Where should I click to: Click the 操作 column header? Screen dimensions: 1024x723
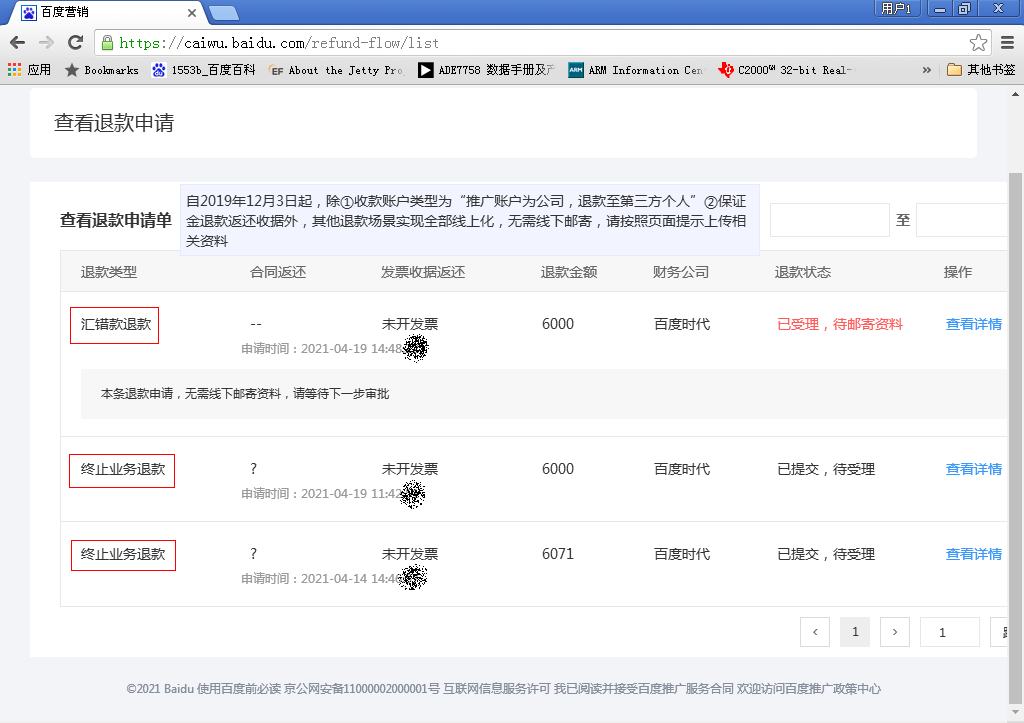(x=958, y=272)
